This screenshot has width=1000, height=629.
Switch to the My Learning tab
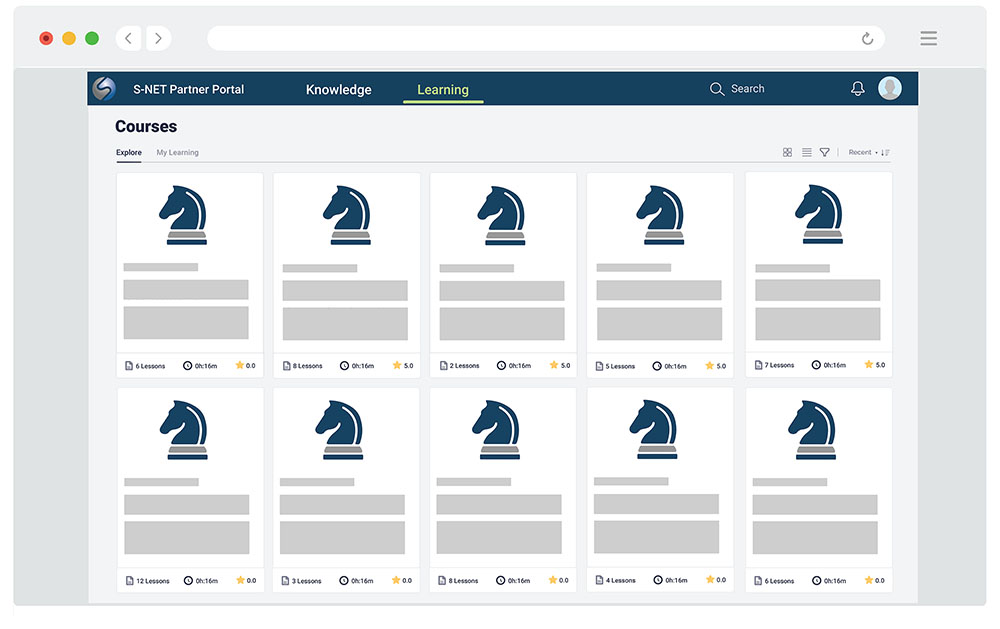[x=177, y=152]
